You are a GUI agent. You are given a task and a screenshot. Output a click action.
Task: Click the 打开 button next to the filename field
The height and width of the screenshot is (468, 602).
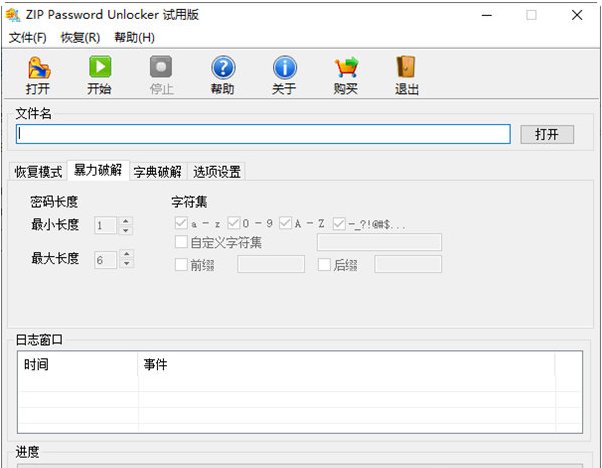[547, 134]
